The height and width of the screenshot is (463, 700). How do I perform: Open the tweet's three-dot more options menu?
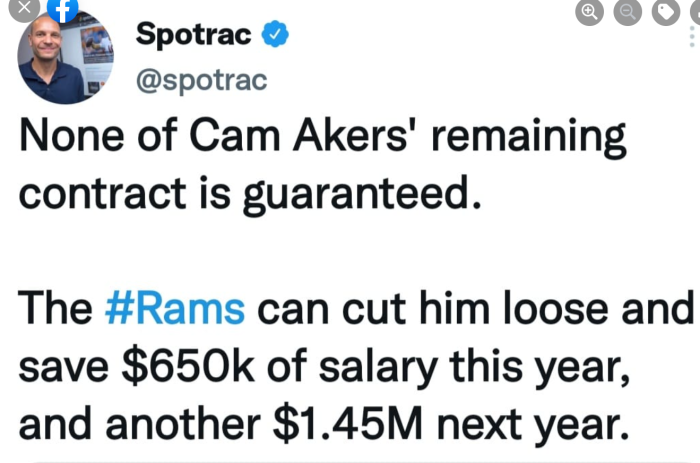tap(694, 38)
